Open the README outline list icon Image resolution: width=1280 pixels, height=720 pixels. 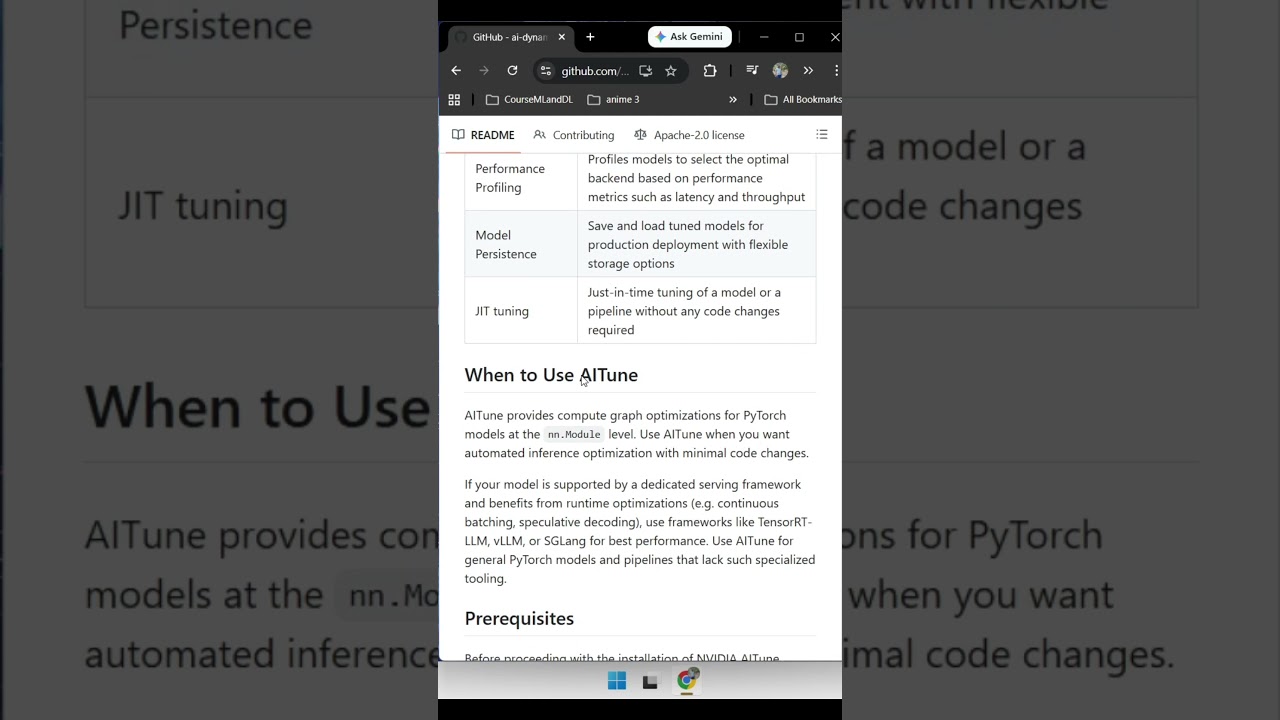pos(822,135)
